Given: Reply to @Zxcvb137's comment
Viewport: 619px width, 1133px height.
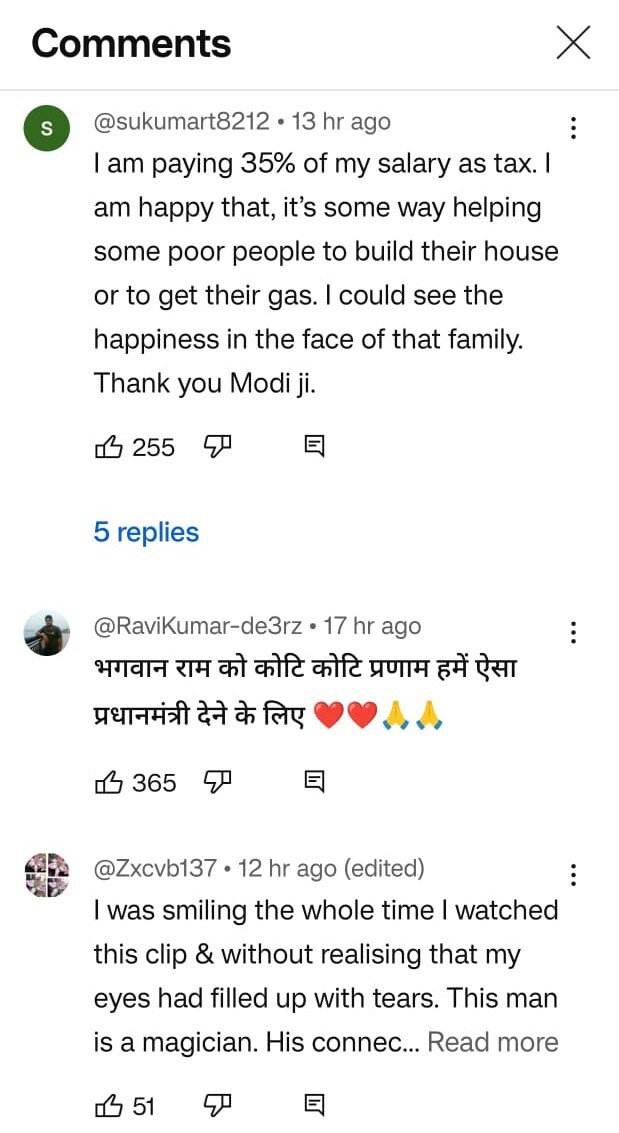Looking at the screenshot, I should coord(314,1104).
